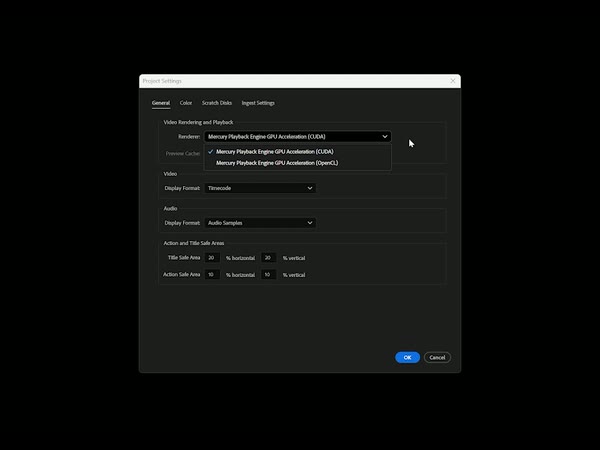Collapse the Renderer dropdown
The height and width of the screenshot is (450, 600).
coord(298,137)
